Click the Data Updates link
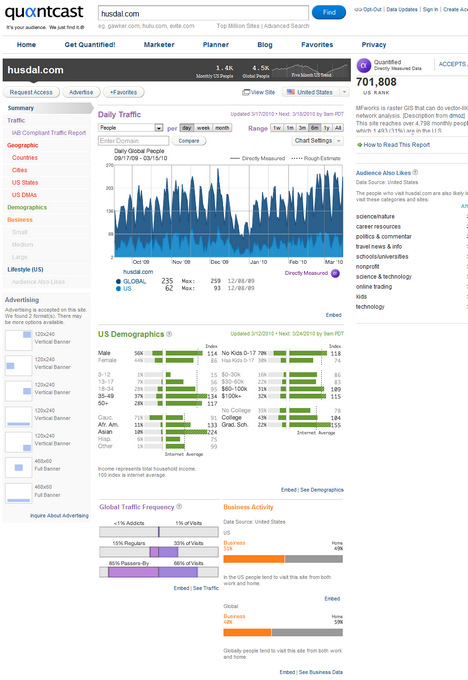The width and height of the screenshot is (468, 680). [402, 9]
